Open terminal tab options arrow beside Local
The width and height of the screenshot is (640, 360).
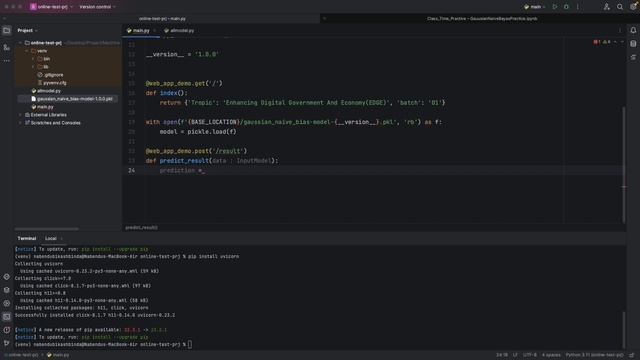tap(62, 238)
